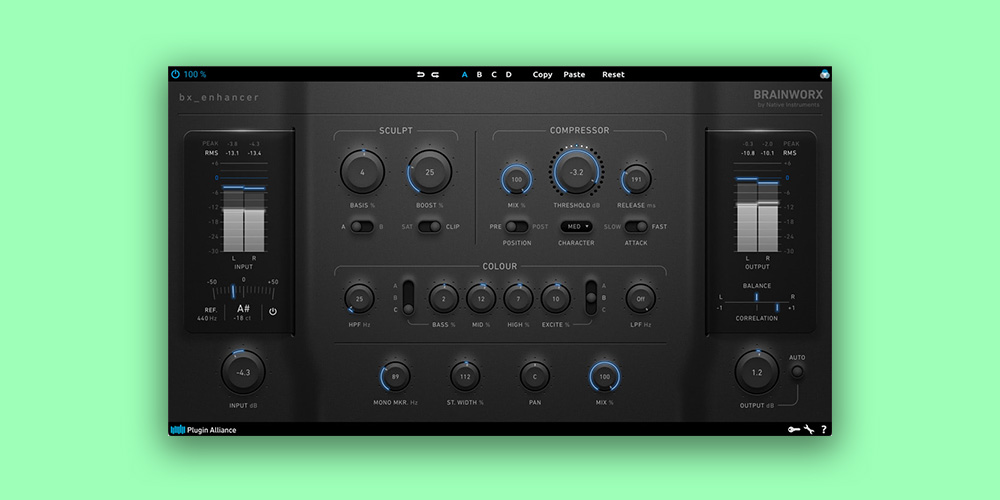Click the Plugin Alliance logo
Screen dimensions: 1000x500
[x=203, y=430]
